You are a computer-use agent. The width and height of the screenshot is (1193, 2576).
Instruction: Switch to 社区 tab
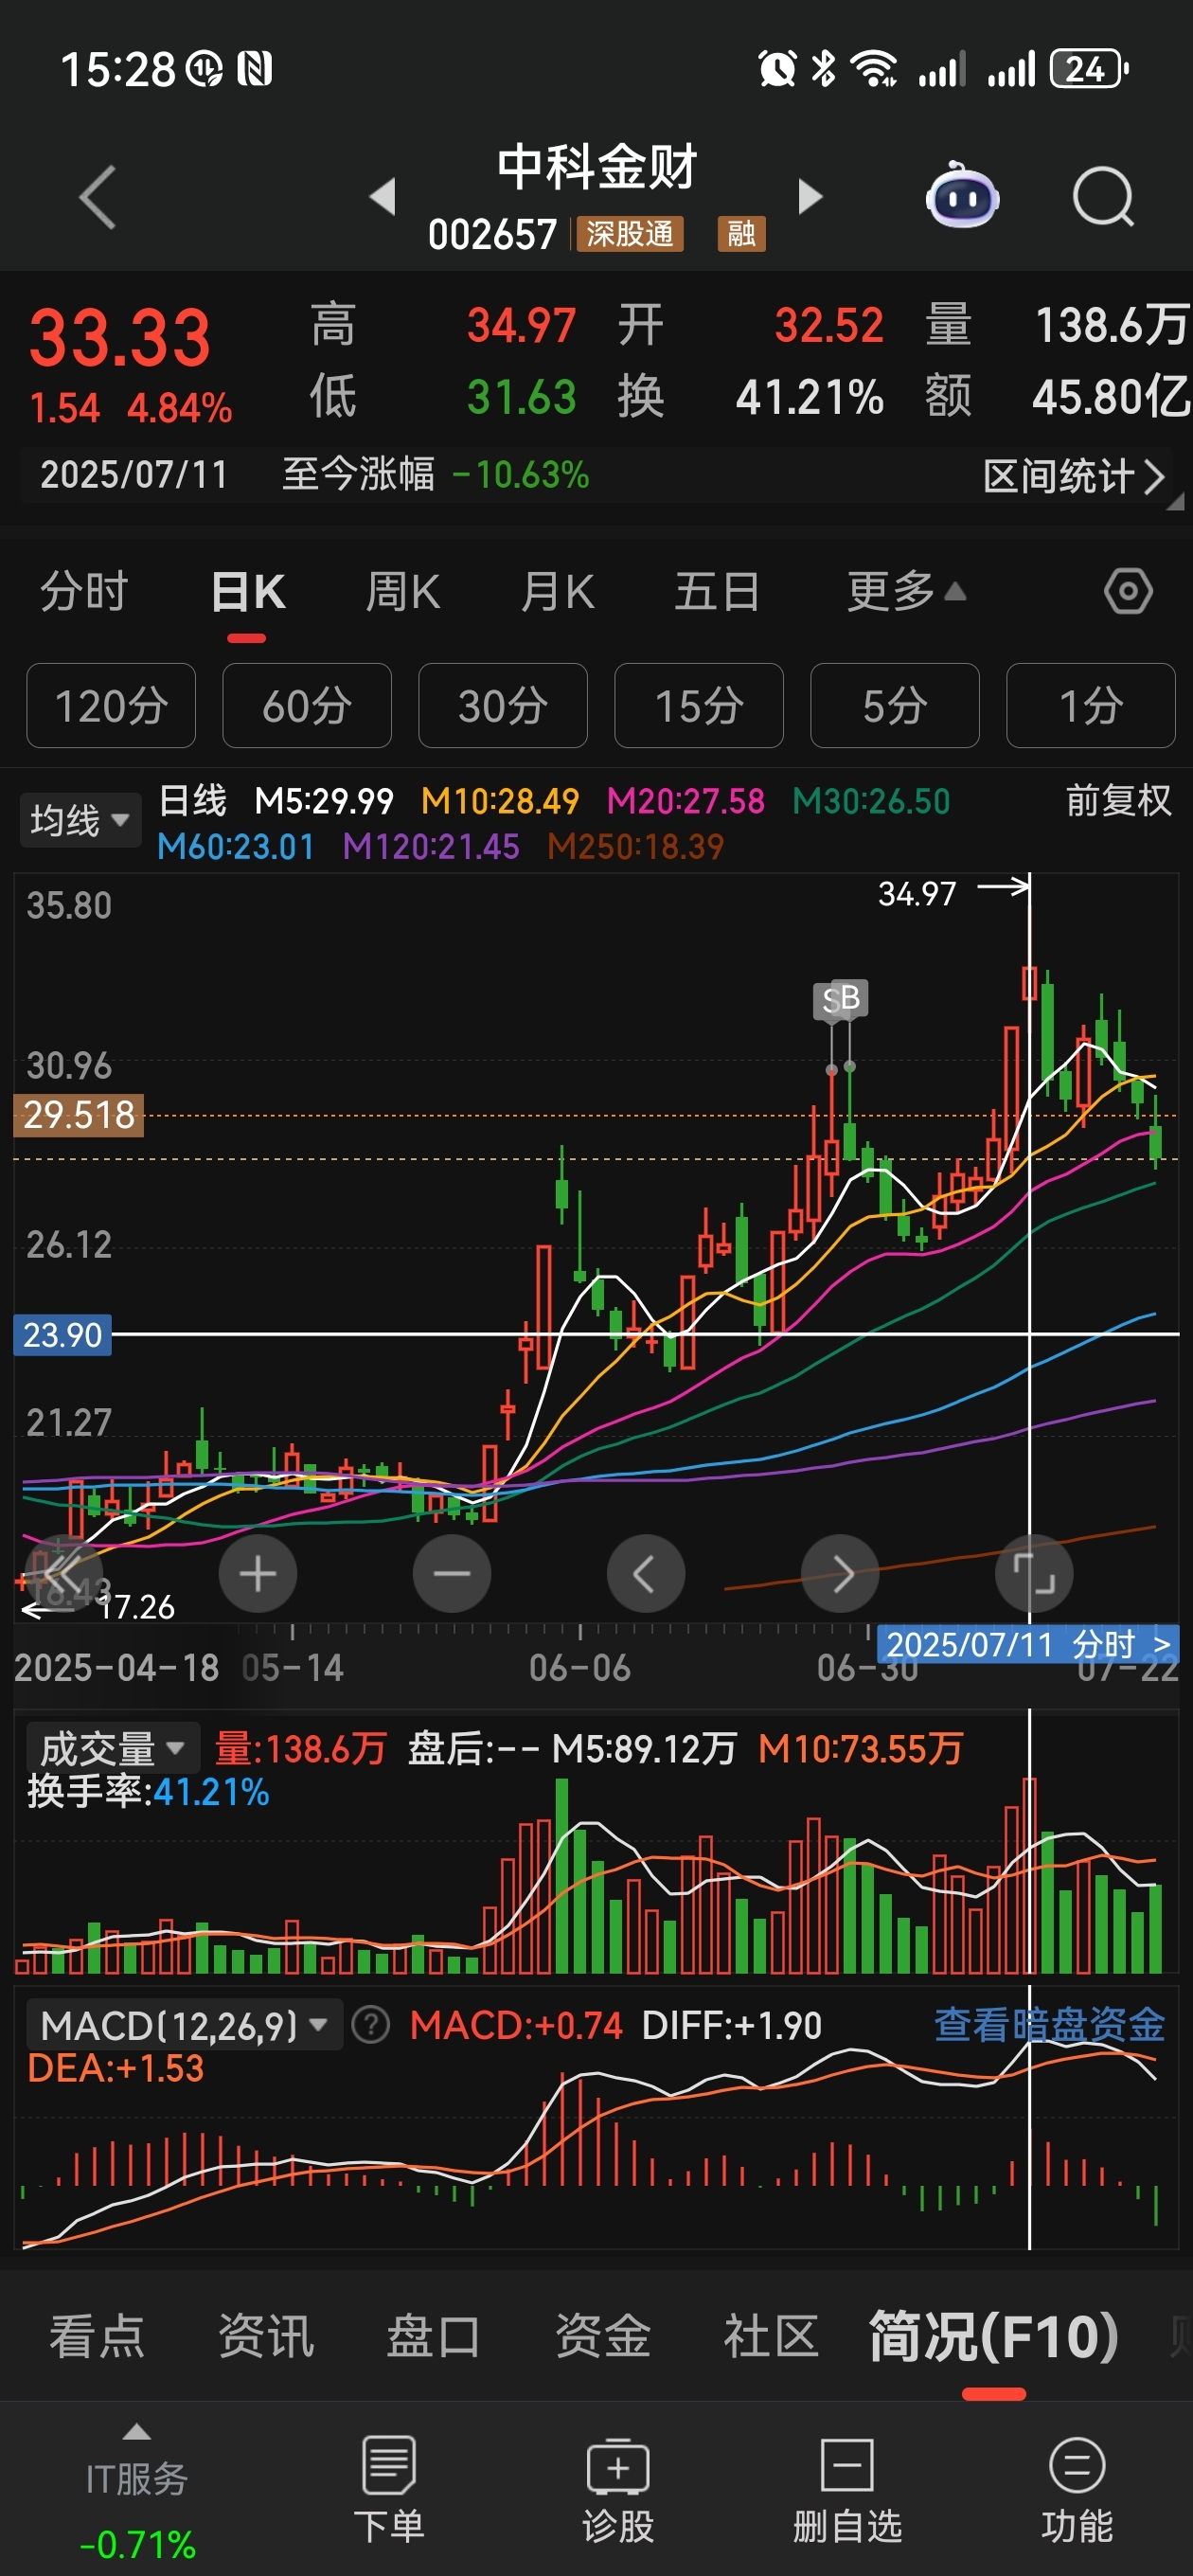[771, 2337]
